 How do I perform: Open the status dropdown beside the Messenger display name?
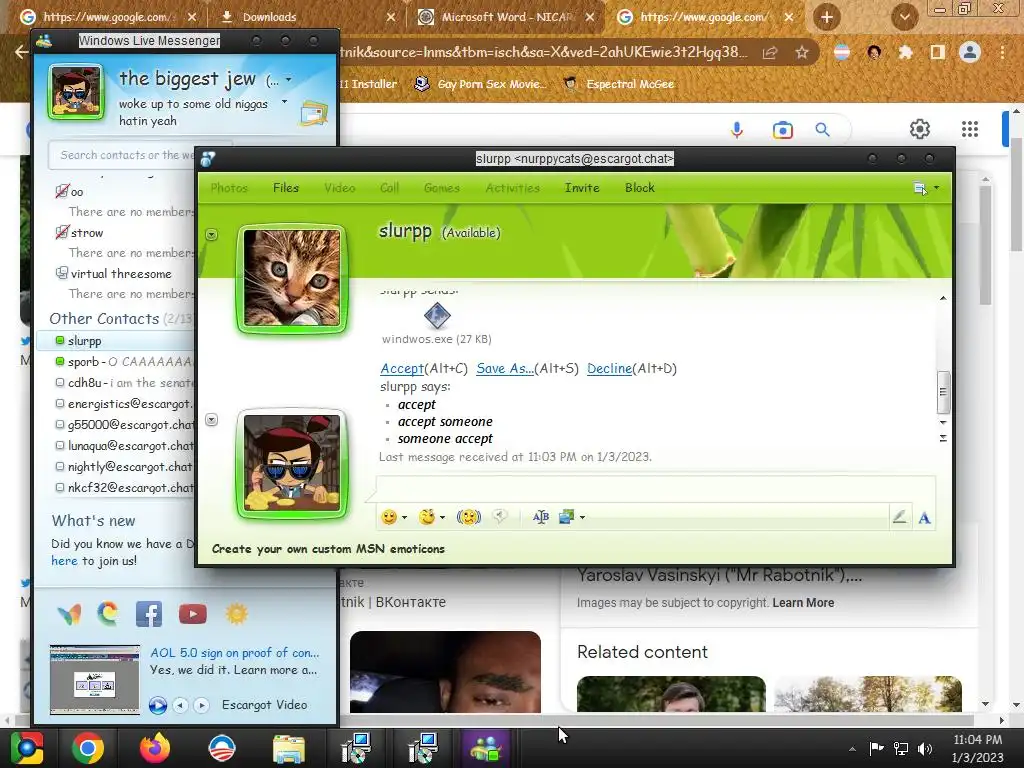click(288, 80)
